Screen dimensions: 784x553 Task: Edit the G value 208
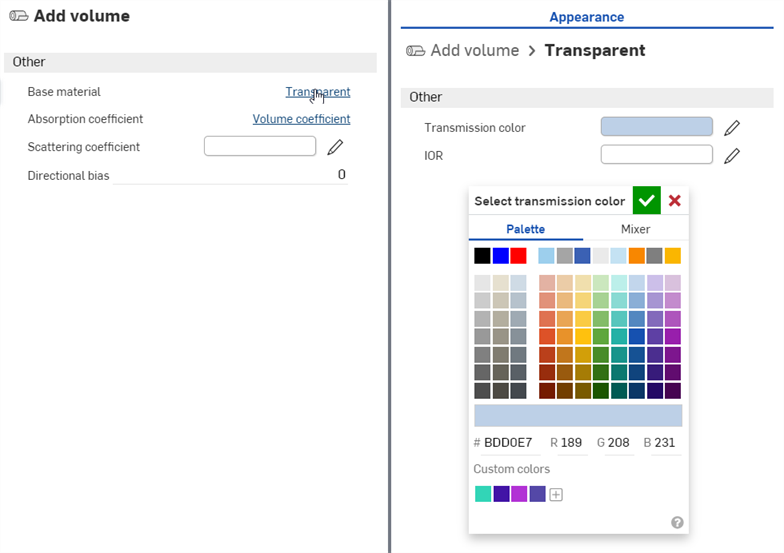618,443
